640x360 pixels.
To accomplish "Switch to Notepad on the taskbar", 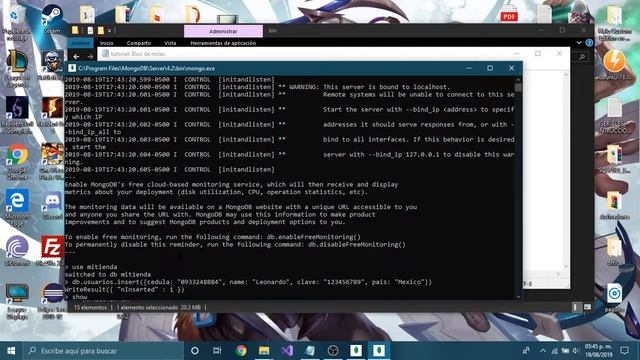I will point(310,351).
